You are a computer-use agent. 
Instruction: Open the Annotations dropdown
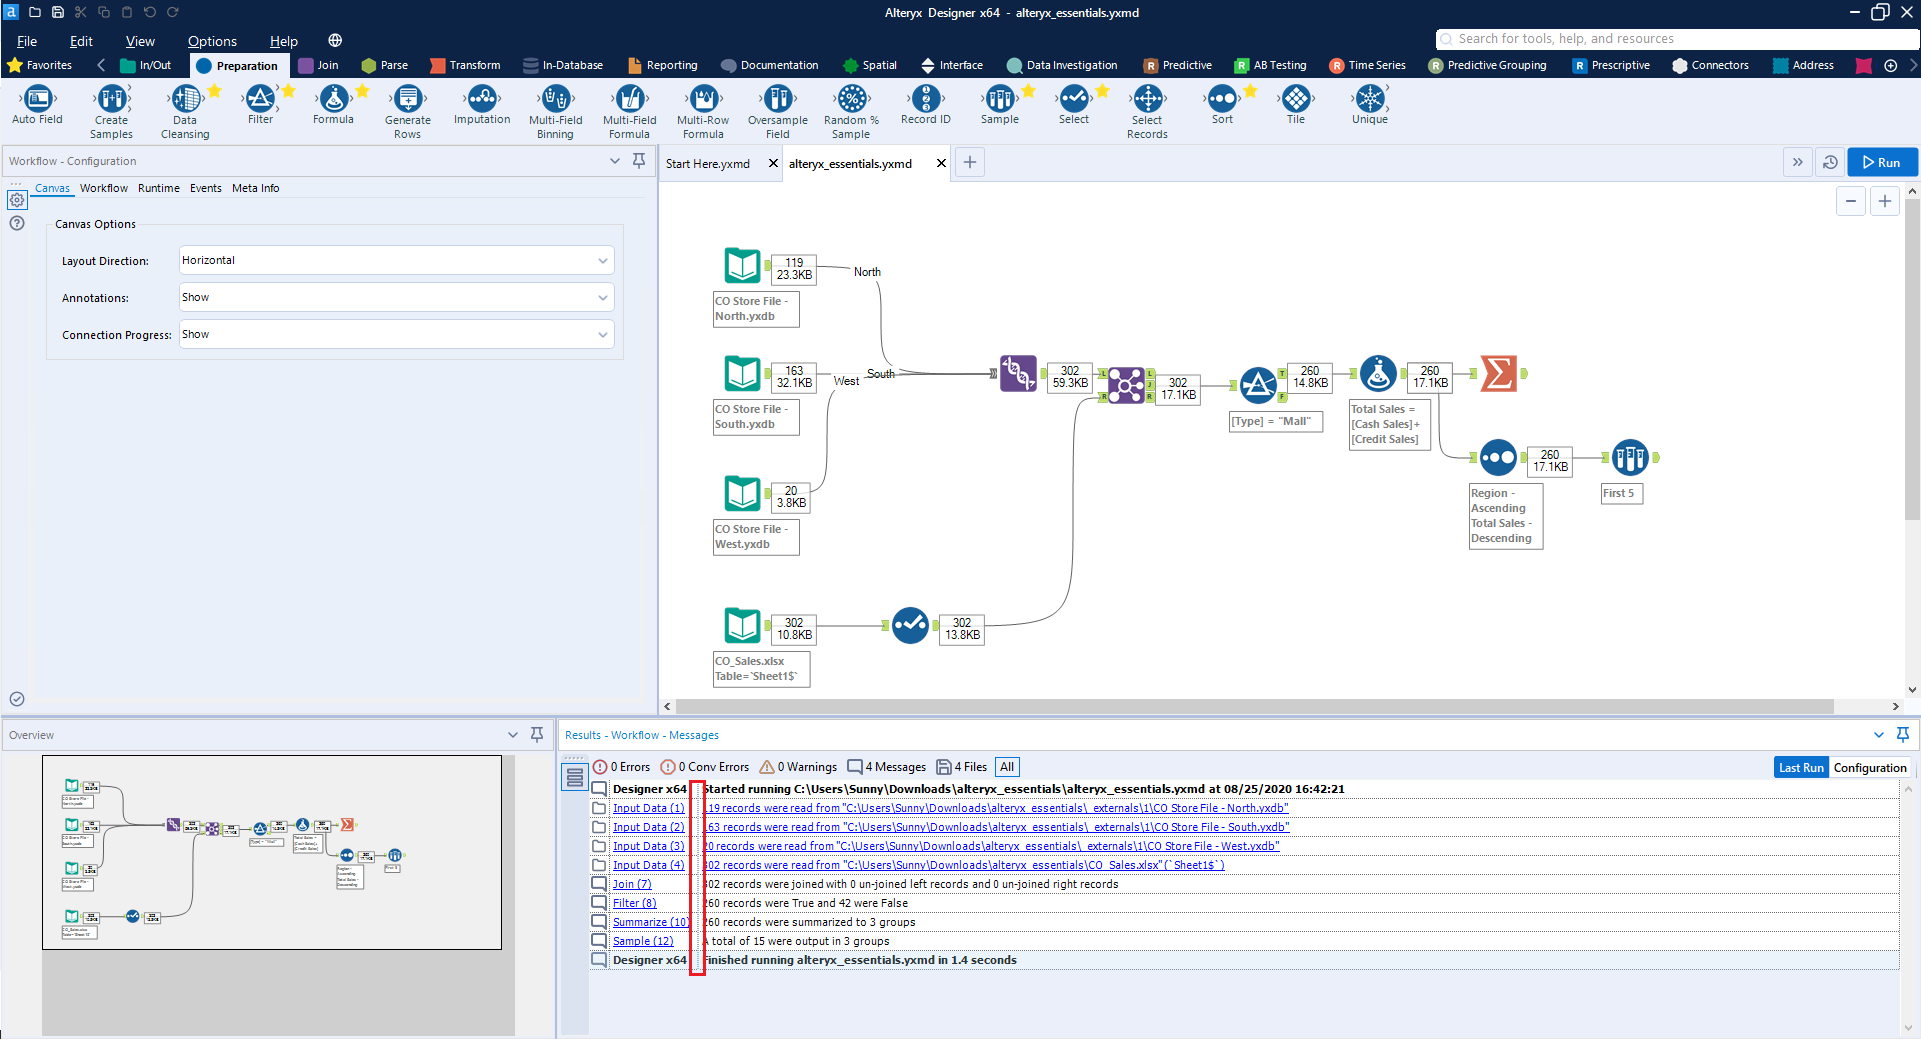396,297
